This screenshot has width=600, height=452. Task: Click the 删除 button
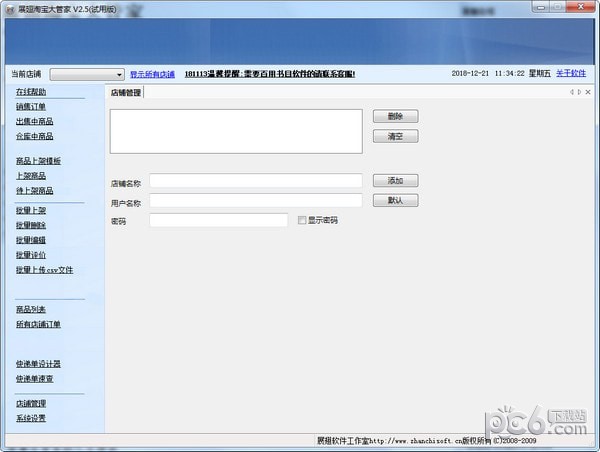(396, 116)
